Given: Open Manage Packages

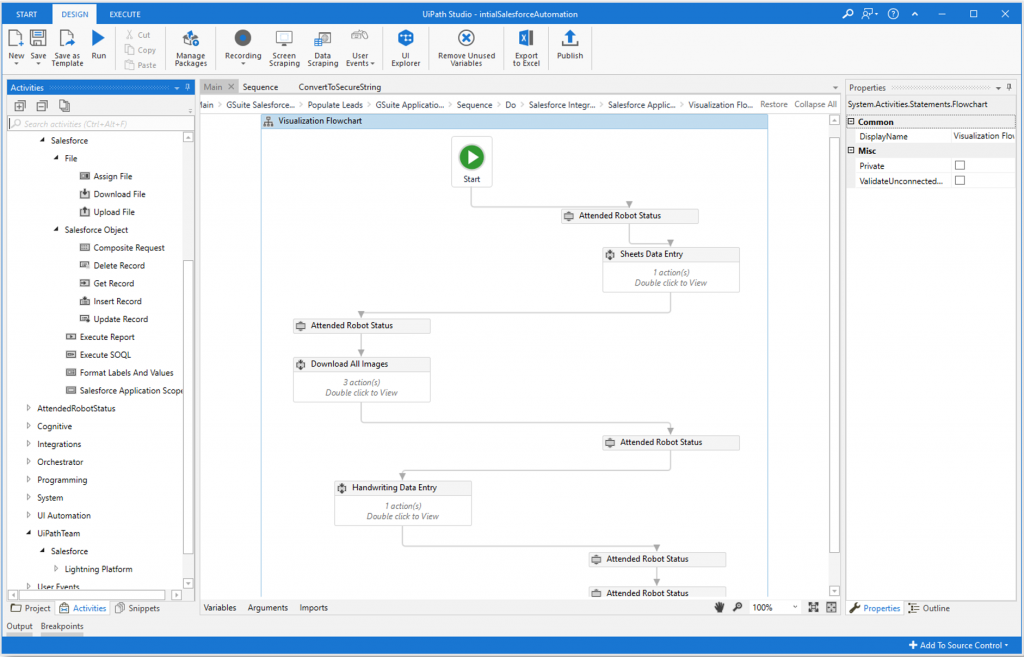Looking at the screenshot, I should [x=191, y=48].
